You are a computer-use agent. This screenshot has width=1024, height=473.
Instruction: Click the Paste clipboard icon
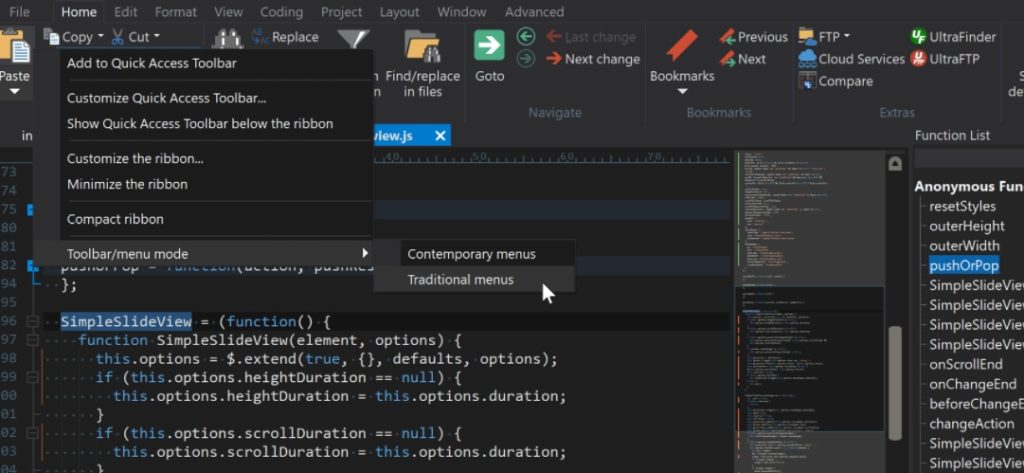coord(14,47)
